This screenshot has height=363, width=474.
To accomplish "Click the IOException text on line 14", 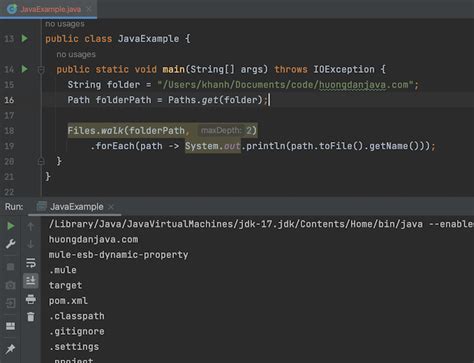I will [344, 69].
